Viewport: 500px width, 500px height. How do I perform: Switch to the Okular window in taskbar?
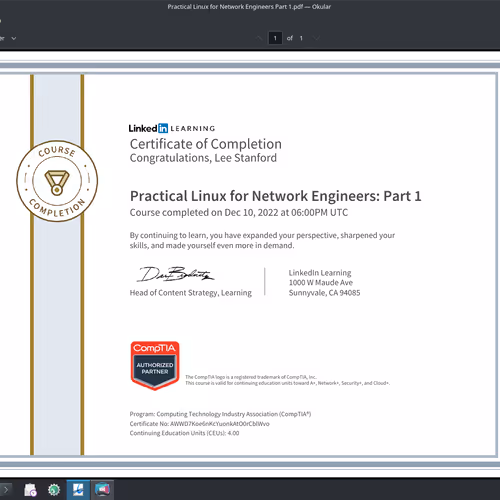[78, 490]
